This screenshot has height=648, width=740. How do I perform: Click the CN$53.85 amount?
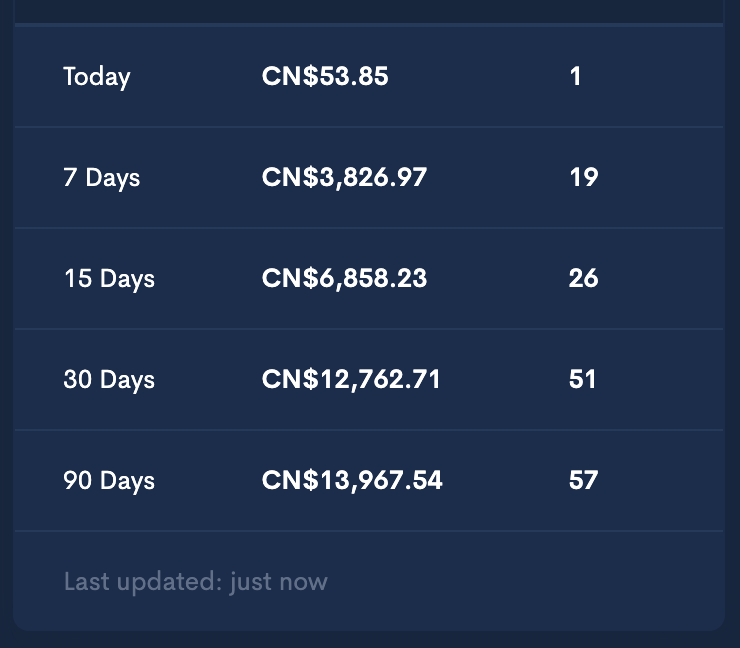pyautogui.click(x=325, y=76)
